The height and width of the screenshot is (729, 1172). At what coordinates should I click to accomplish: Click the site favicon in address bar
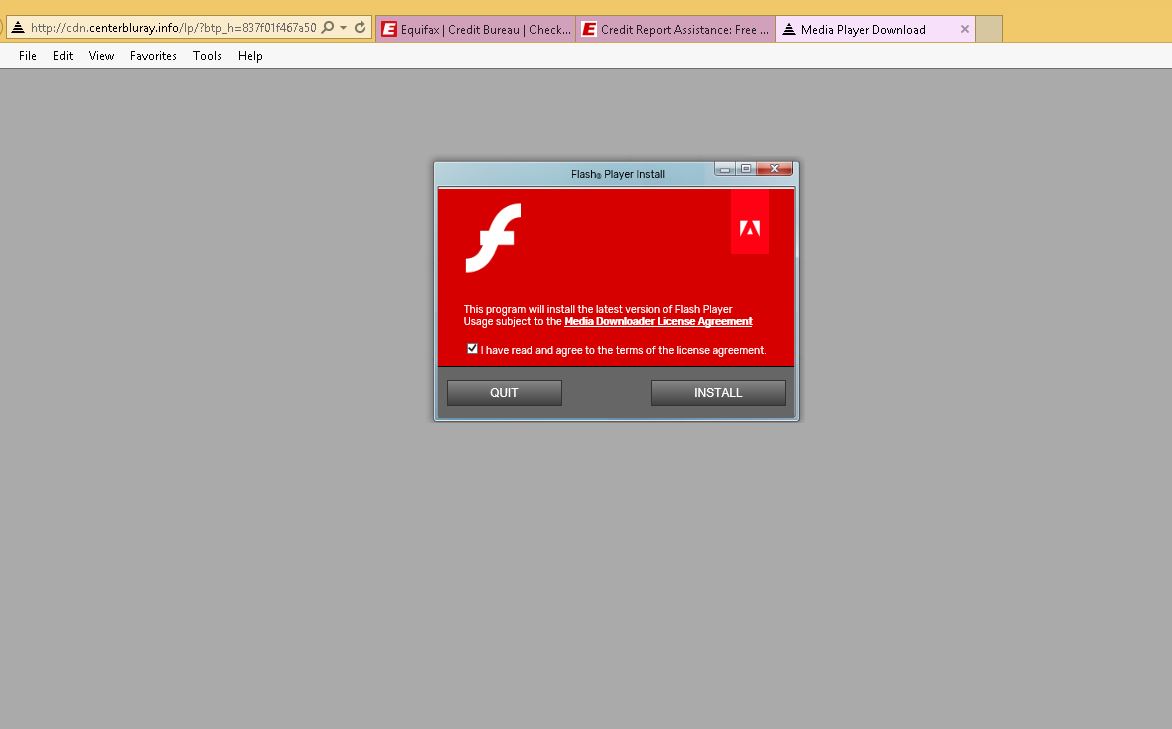18,28
